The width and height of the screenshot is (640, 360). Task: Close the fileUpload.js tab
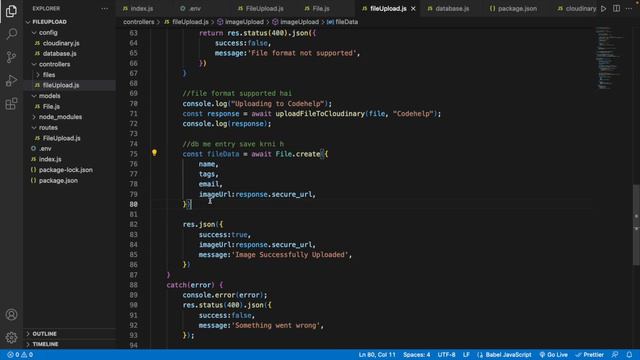(x=413, y=9)
